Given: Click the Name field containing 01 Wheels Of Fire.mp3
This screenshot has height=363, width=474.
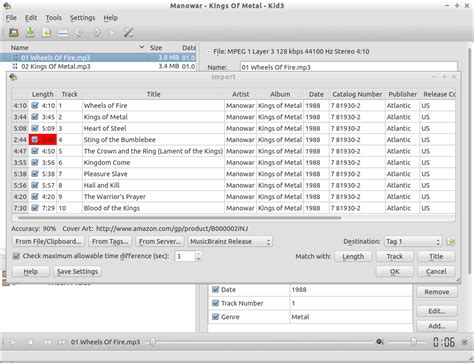Looking at the screenshot, I should pyautogui.click(x=349, y=67).
